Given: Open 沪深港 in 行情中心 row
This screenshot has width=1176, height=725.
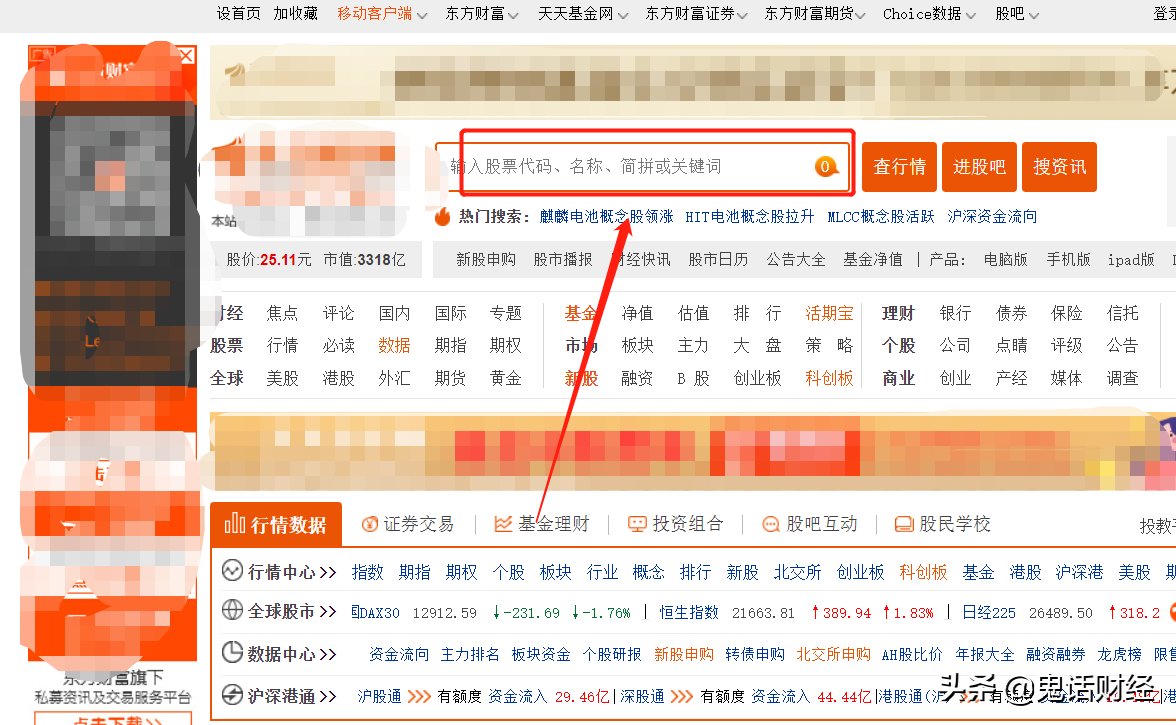Looking at the screenshot, I should (1079, 572).
